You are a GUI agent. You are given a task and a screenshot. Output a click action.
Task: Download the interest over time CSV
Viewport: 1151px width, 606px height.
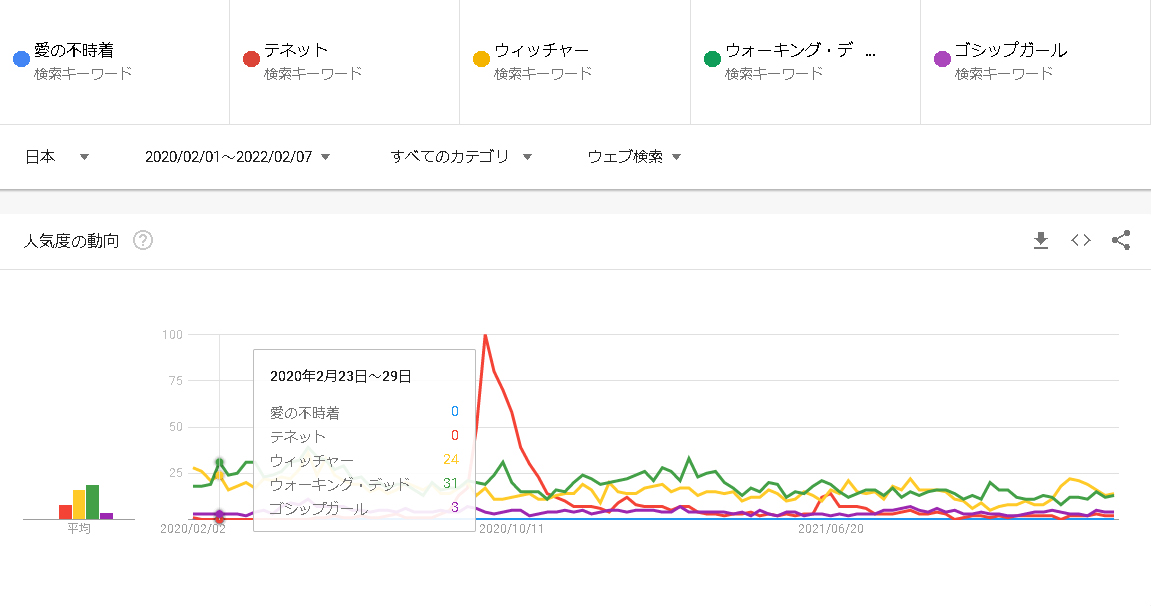pos(1040,240)
